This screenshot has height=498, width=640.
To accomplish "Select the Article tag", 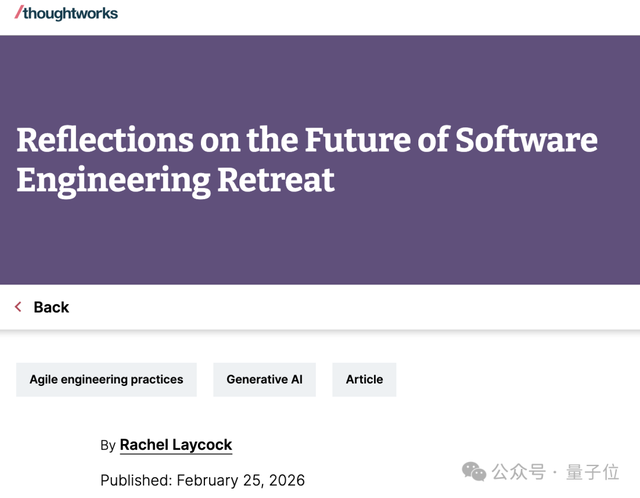I will 364,380.
